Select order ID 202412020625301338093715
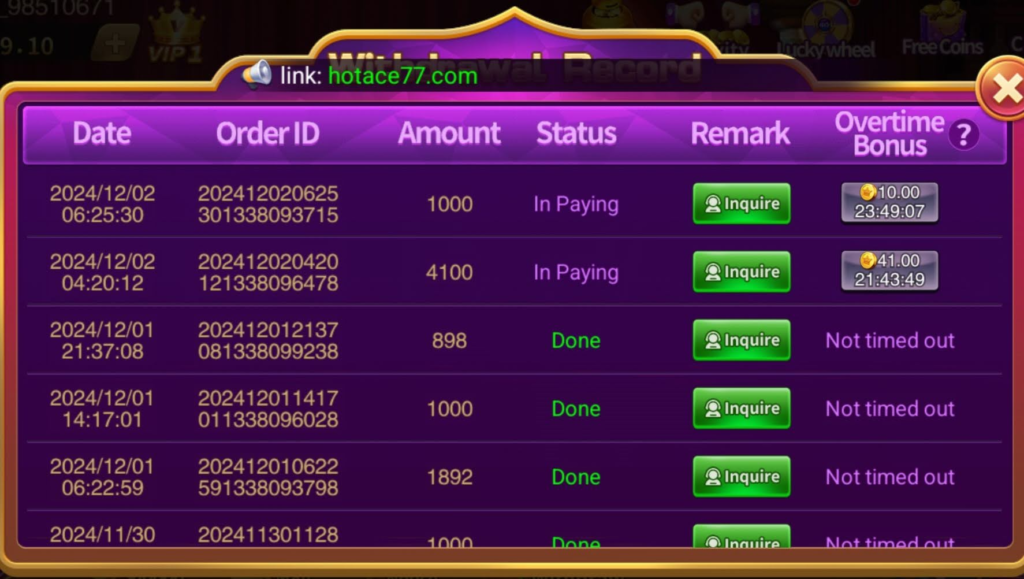 click(268, 204)
